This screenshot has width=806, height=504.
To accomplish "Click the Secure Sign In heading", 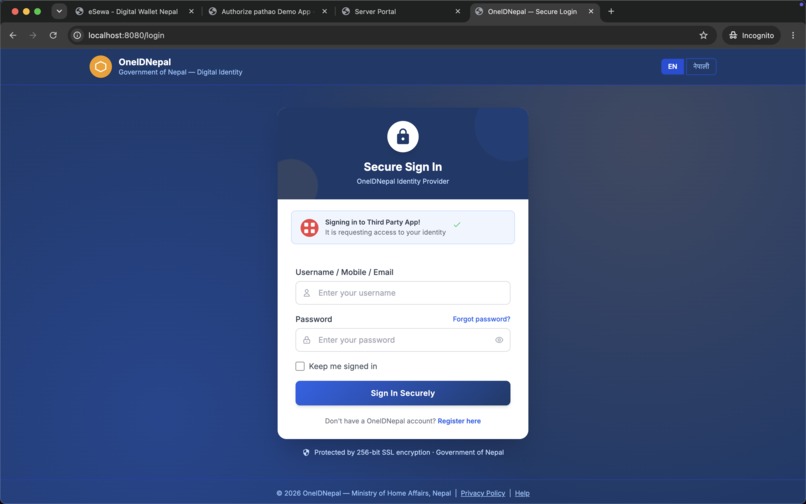I will pyautogui.click(x=403, y=167).
